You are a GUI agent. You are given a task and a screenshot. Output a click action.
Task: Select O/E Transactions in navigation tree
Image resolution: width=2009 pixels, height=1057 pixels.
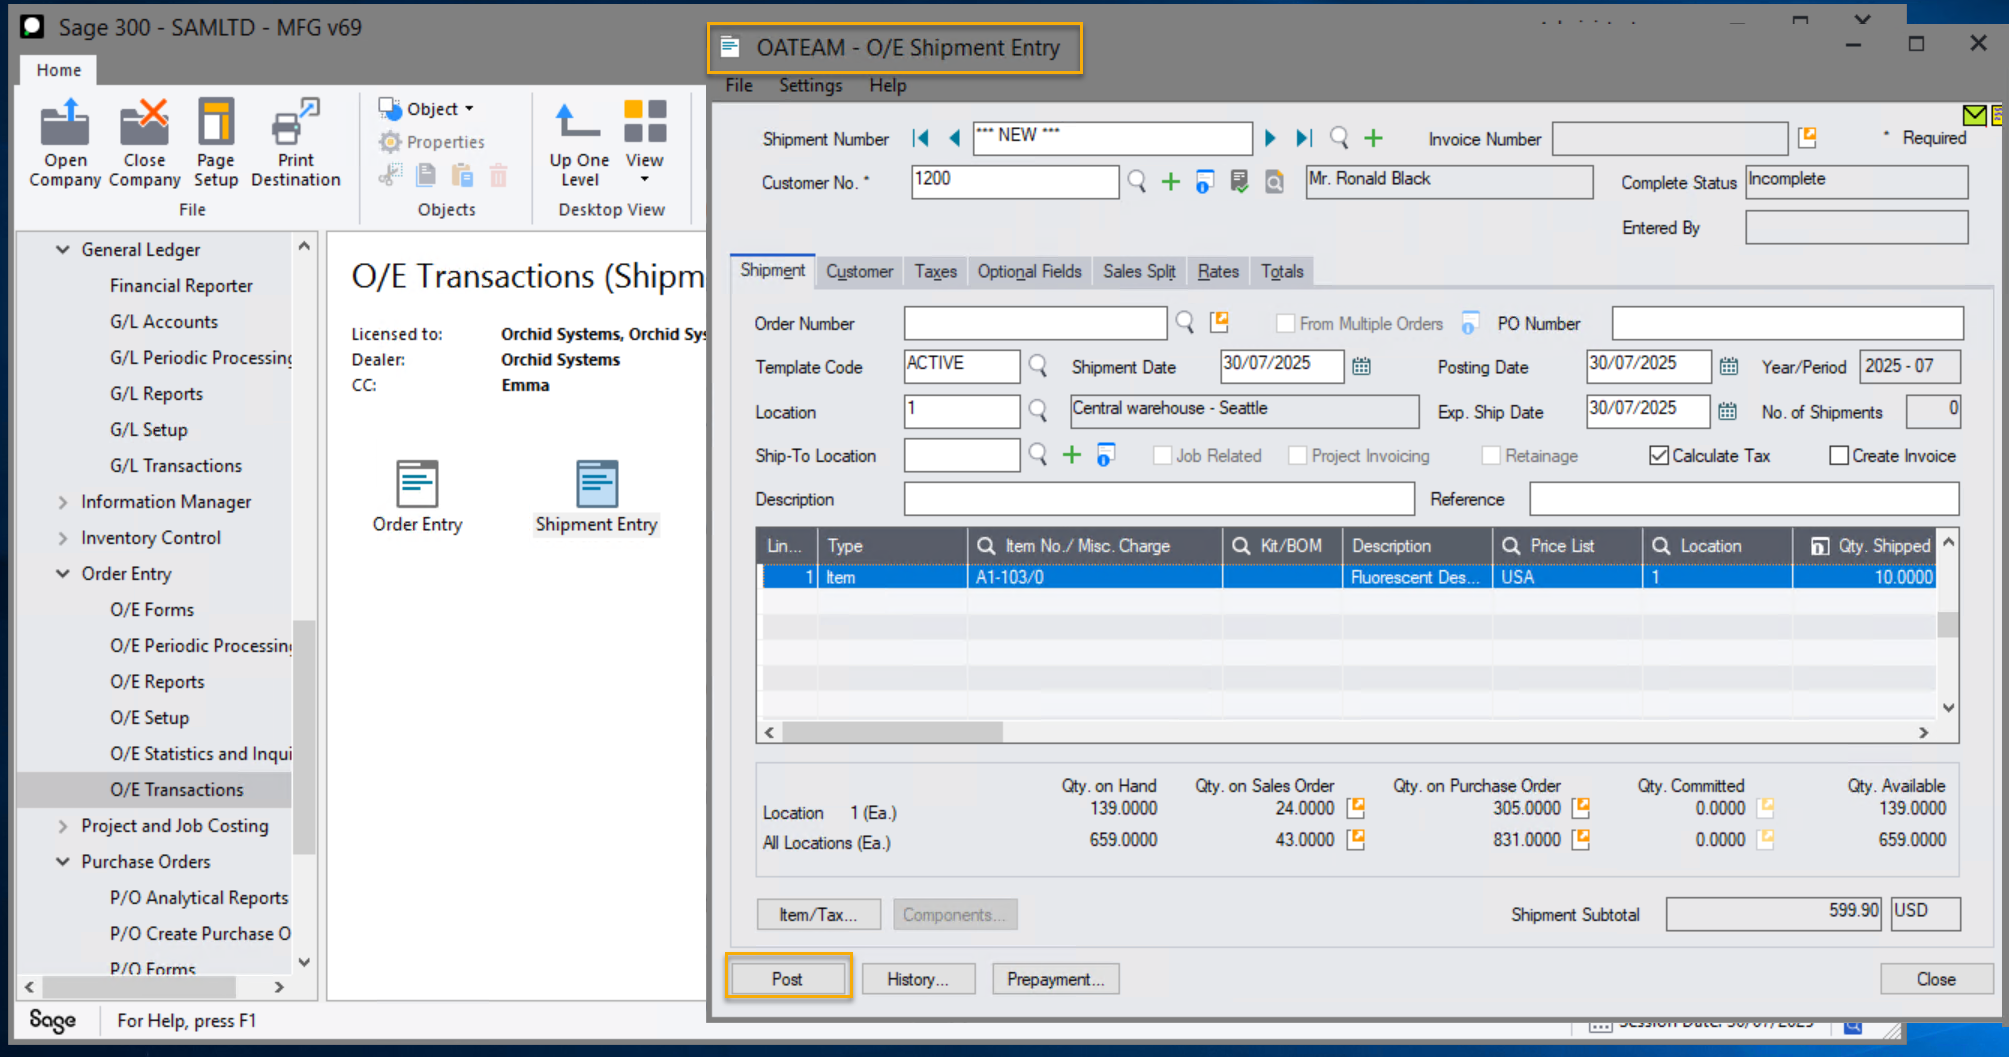pos(176,790)
